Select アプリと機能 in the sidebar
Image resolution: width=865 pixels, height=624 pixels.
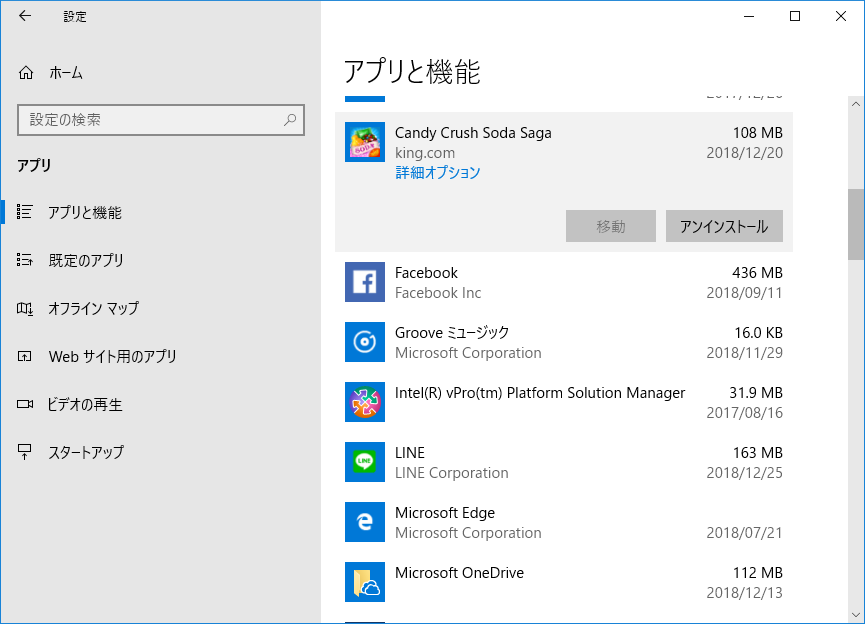85,212
